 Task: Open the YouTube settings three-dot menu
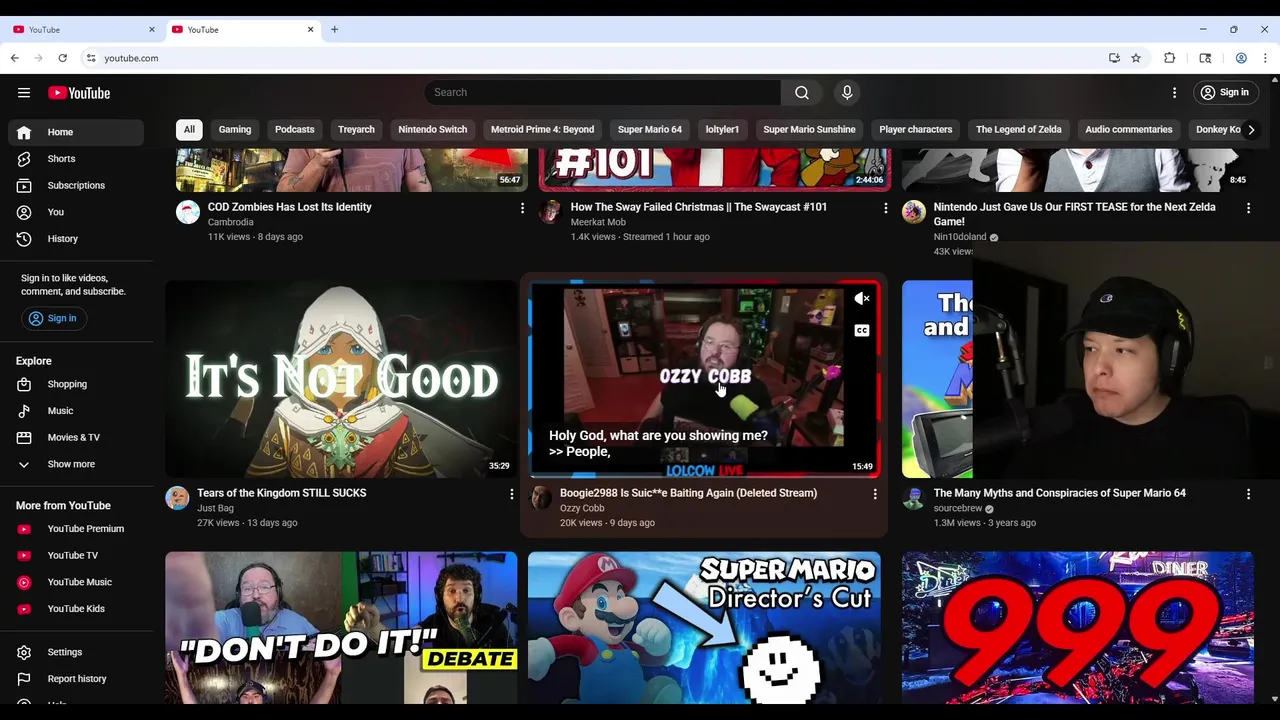click(x=1175, y=93)
